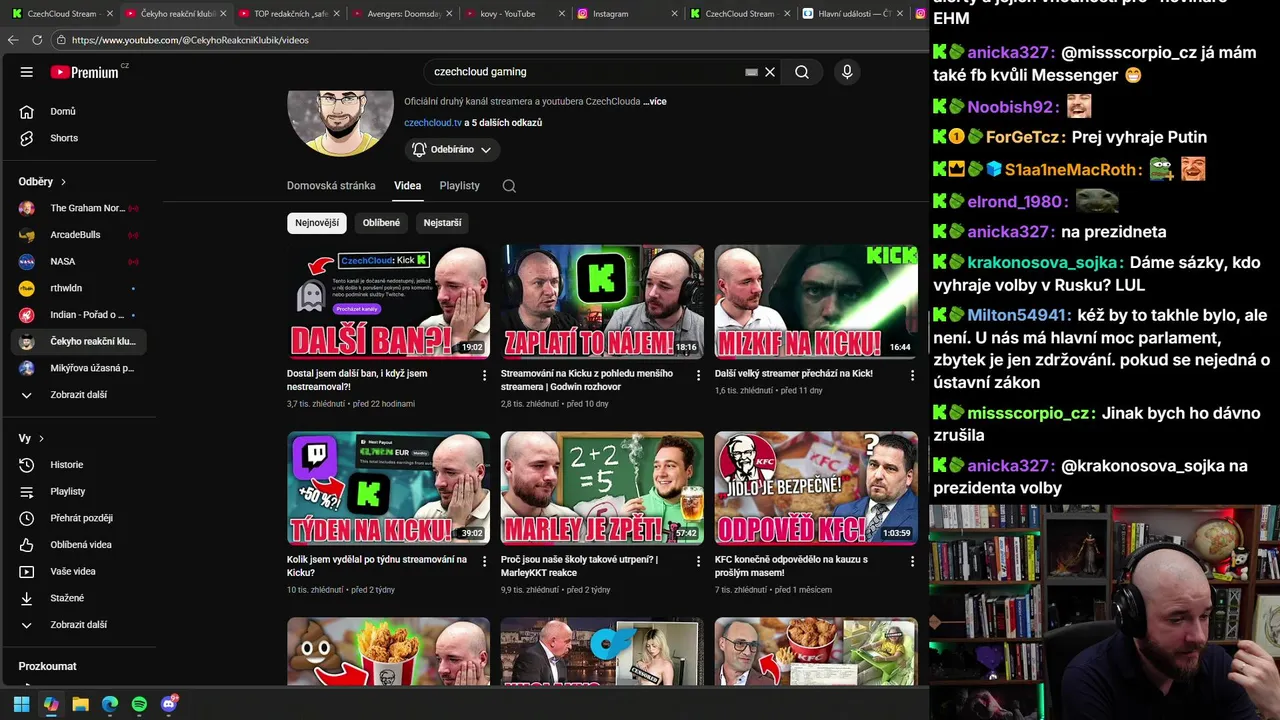This screenshot has height=720, width=1280.
Task: Click the magnifier search button
Action: tap(802, 72)
